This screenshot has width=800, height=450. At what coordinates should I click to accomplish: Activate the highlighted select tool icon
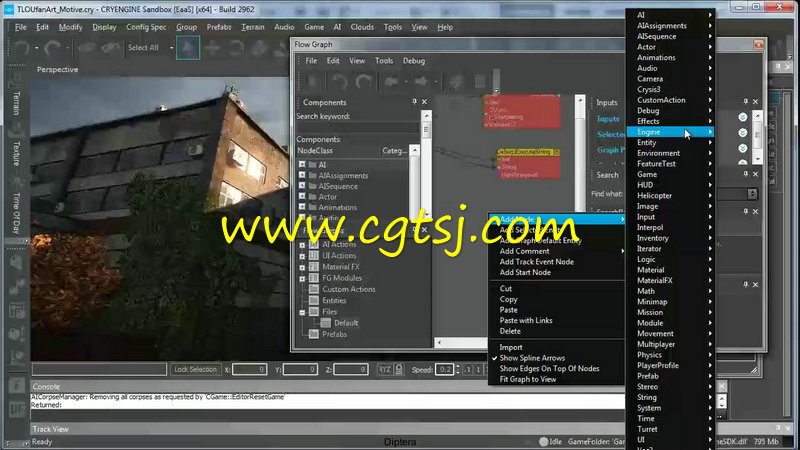[188, 47]
